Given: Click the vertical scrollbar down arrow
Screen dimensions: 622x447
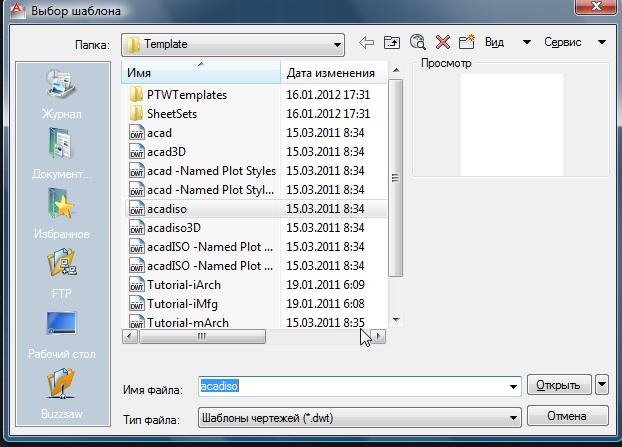Looking at the screenshot, I should (x=395, y=320).
